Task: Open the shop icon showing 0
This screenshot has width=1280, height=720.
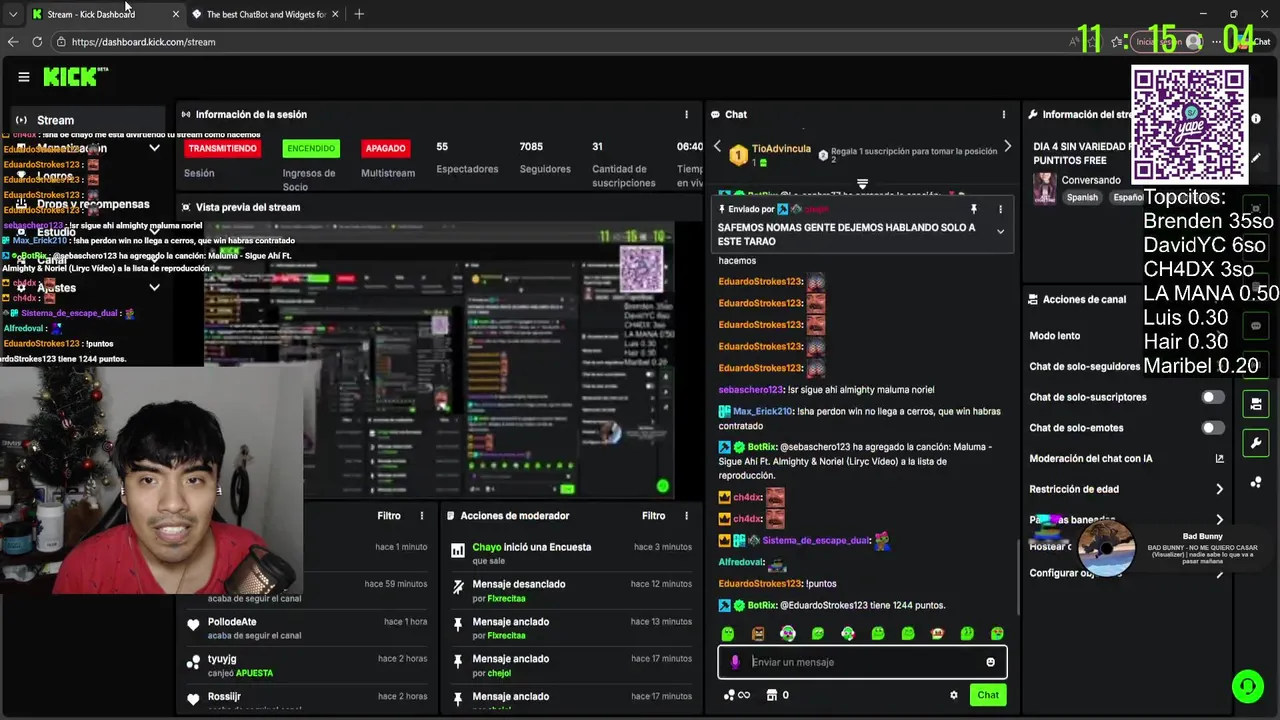Action: [778, 695]
